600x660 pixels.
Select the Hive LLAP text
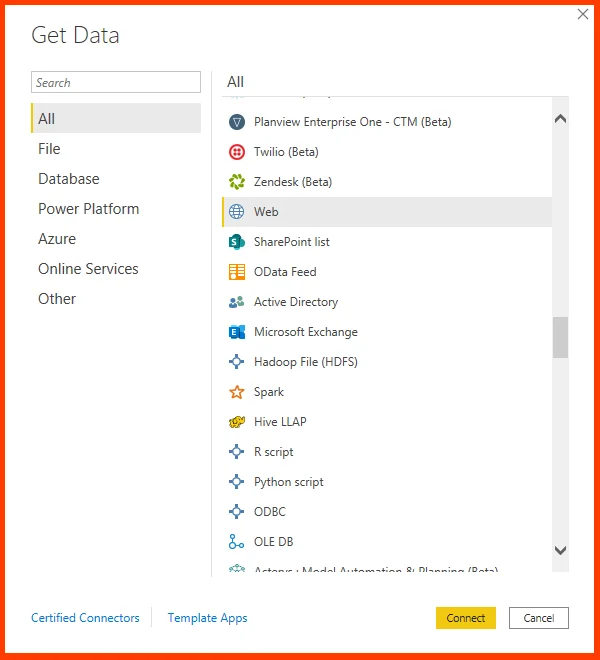pos(280,422)
